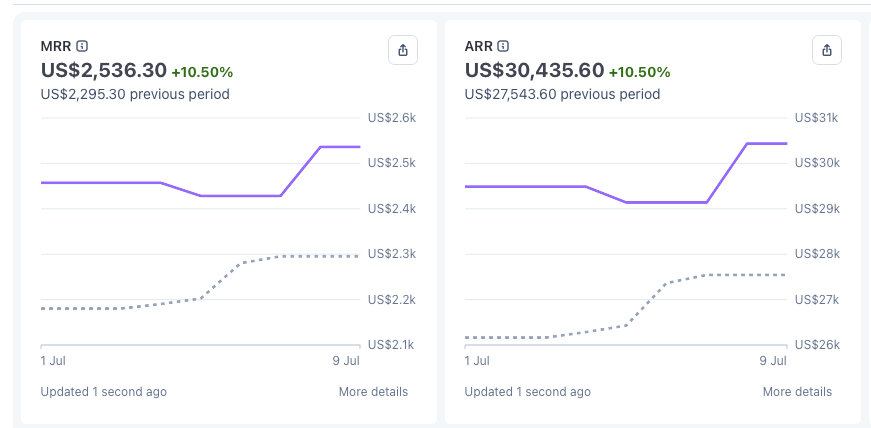Click the US$28k axis label
The image size is (871, 428).
[x=817, y=254]
